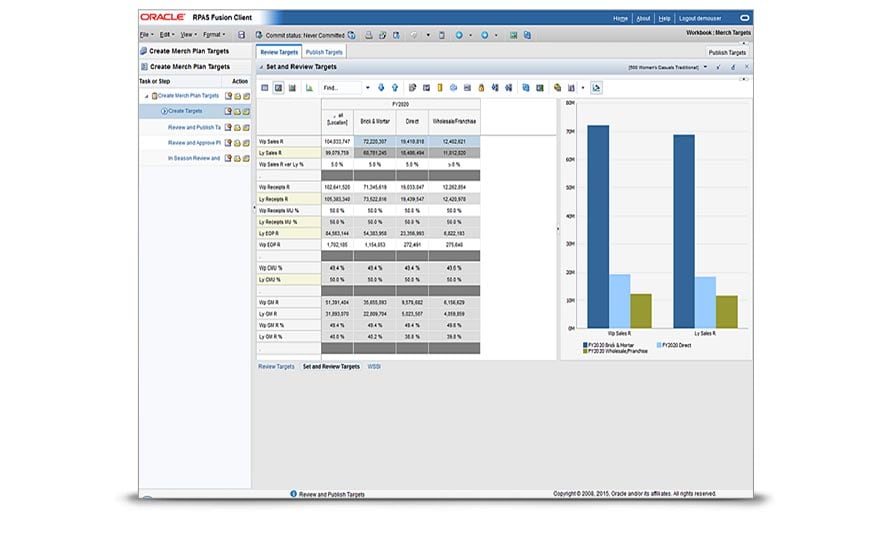The height and width of the screenshot is (533, 880).
Task: Click the commit icon before Commit status
Action: (259, 35)
